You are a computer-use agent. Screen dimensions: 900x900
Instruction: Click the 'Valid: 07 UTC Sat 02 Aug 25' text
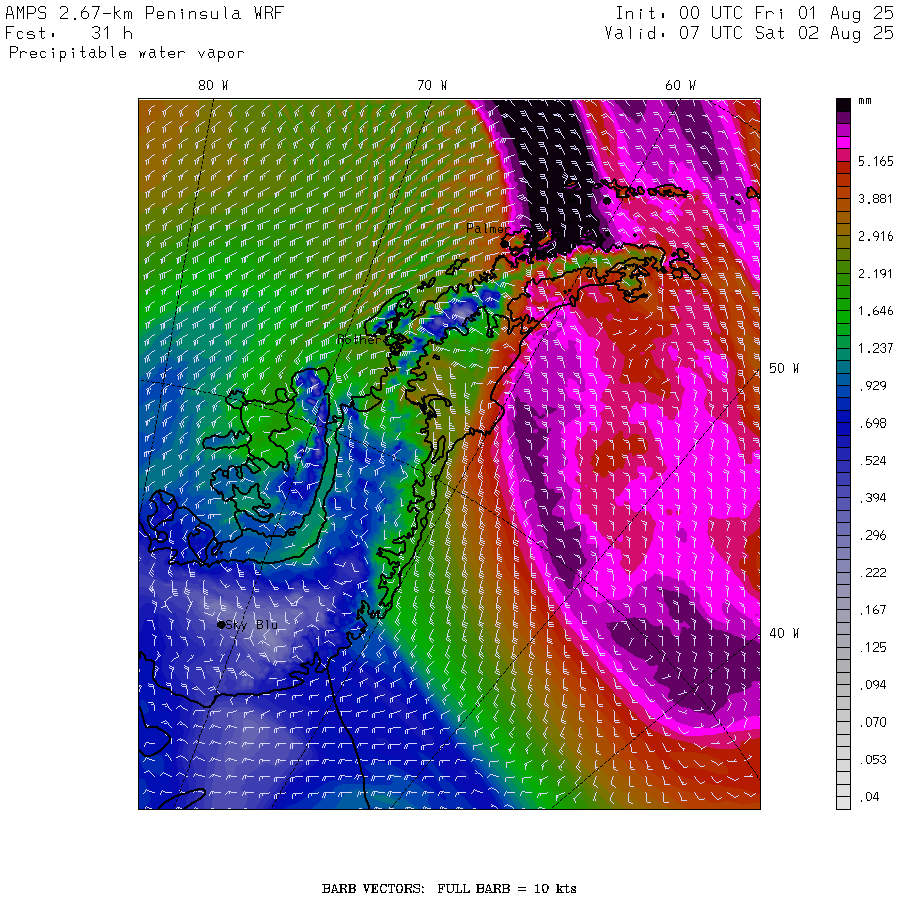point(748,33)
